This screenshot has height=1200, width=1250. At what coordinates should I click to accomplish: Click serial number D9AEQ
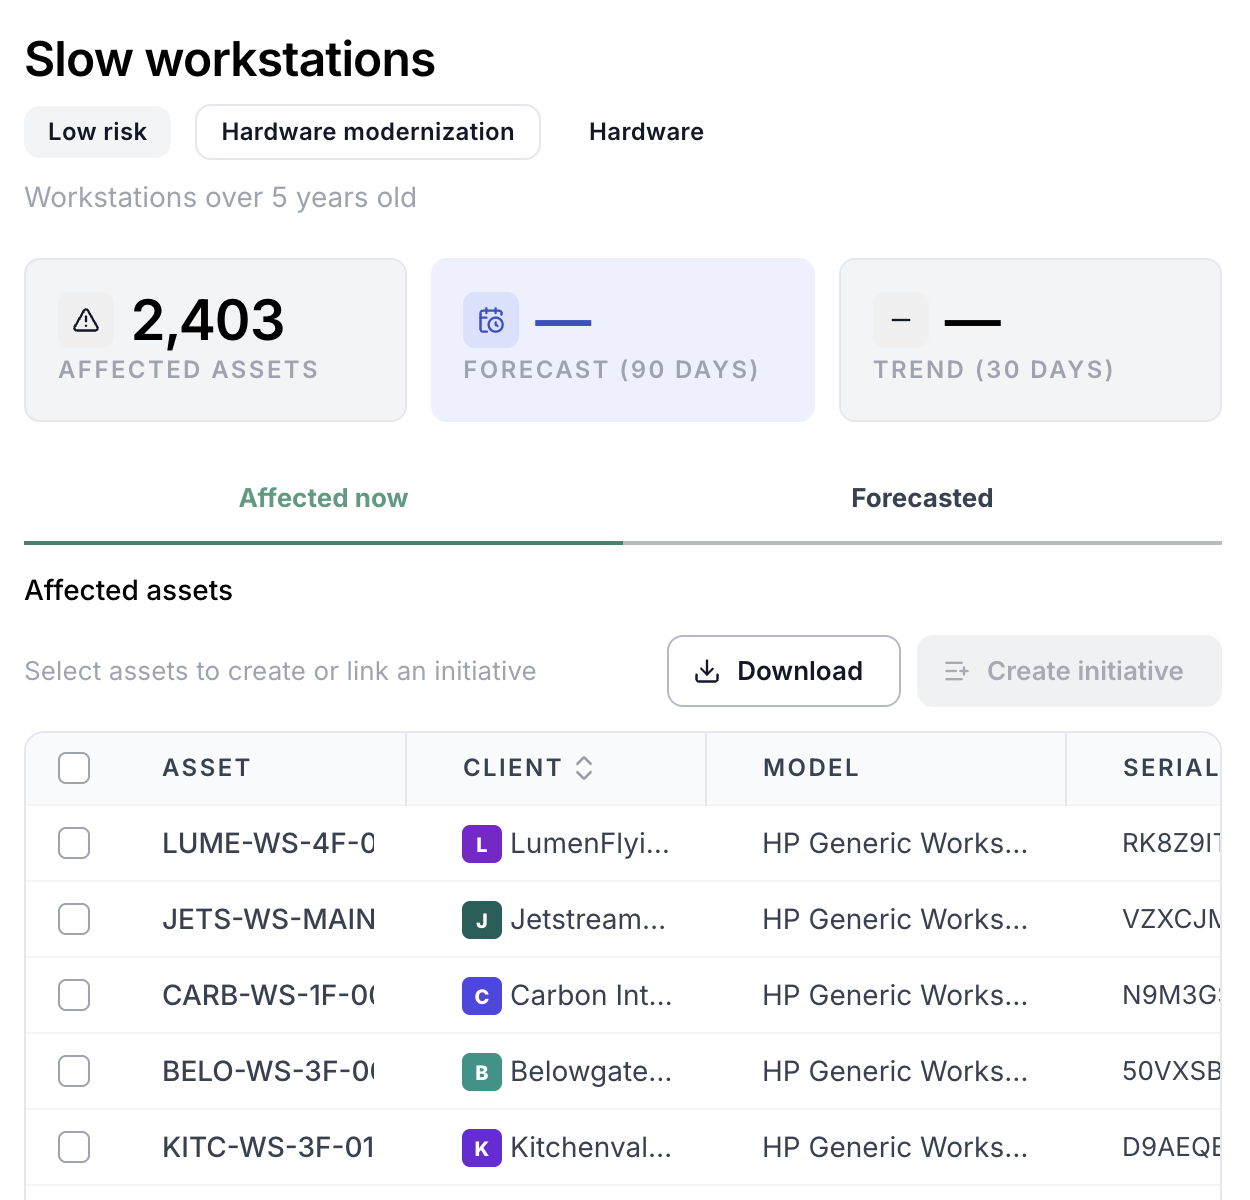[x=1171, y=1147]
